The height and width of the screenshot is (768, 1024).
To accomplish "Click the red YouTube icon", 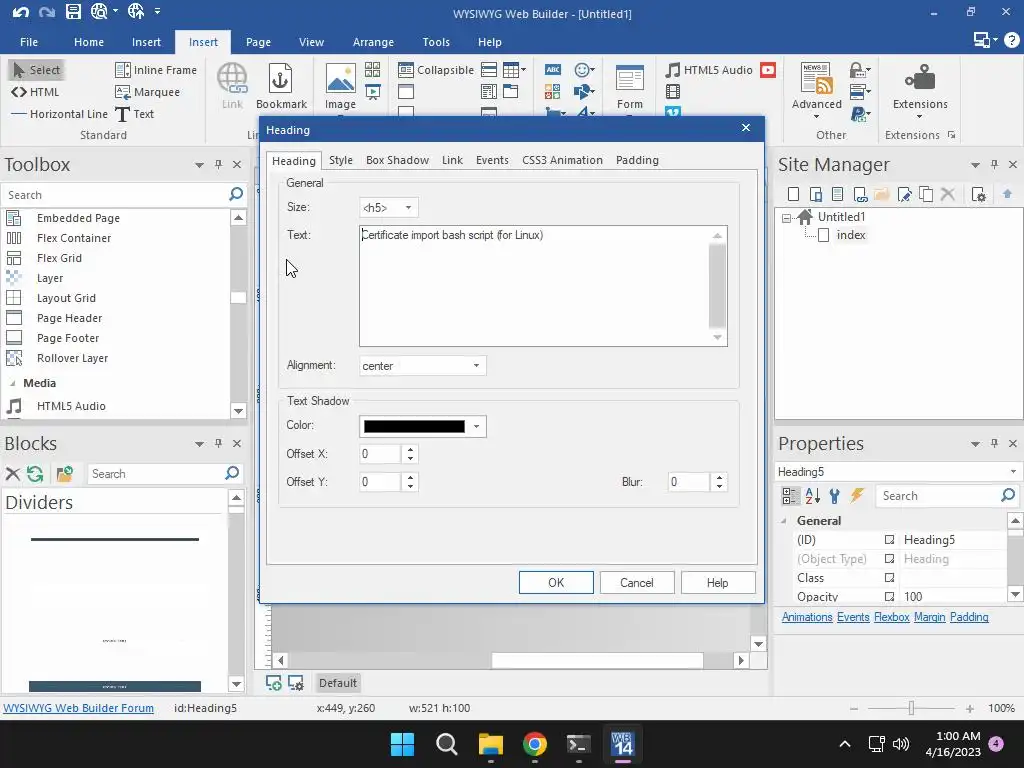I will (x=768, y=70).
